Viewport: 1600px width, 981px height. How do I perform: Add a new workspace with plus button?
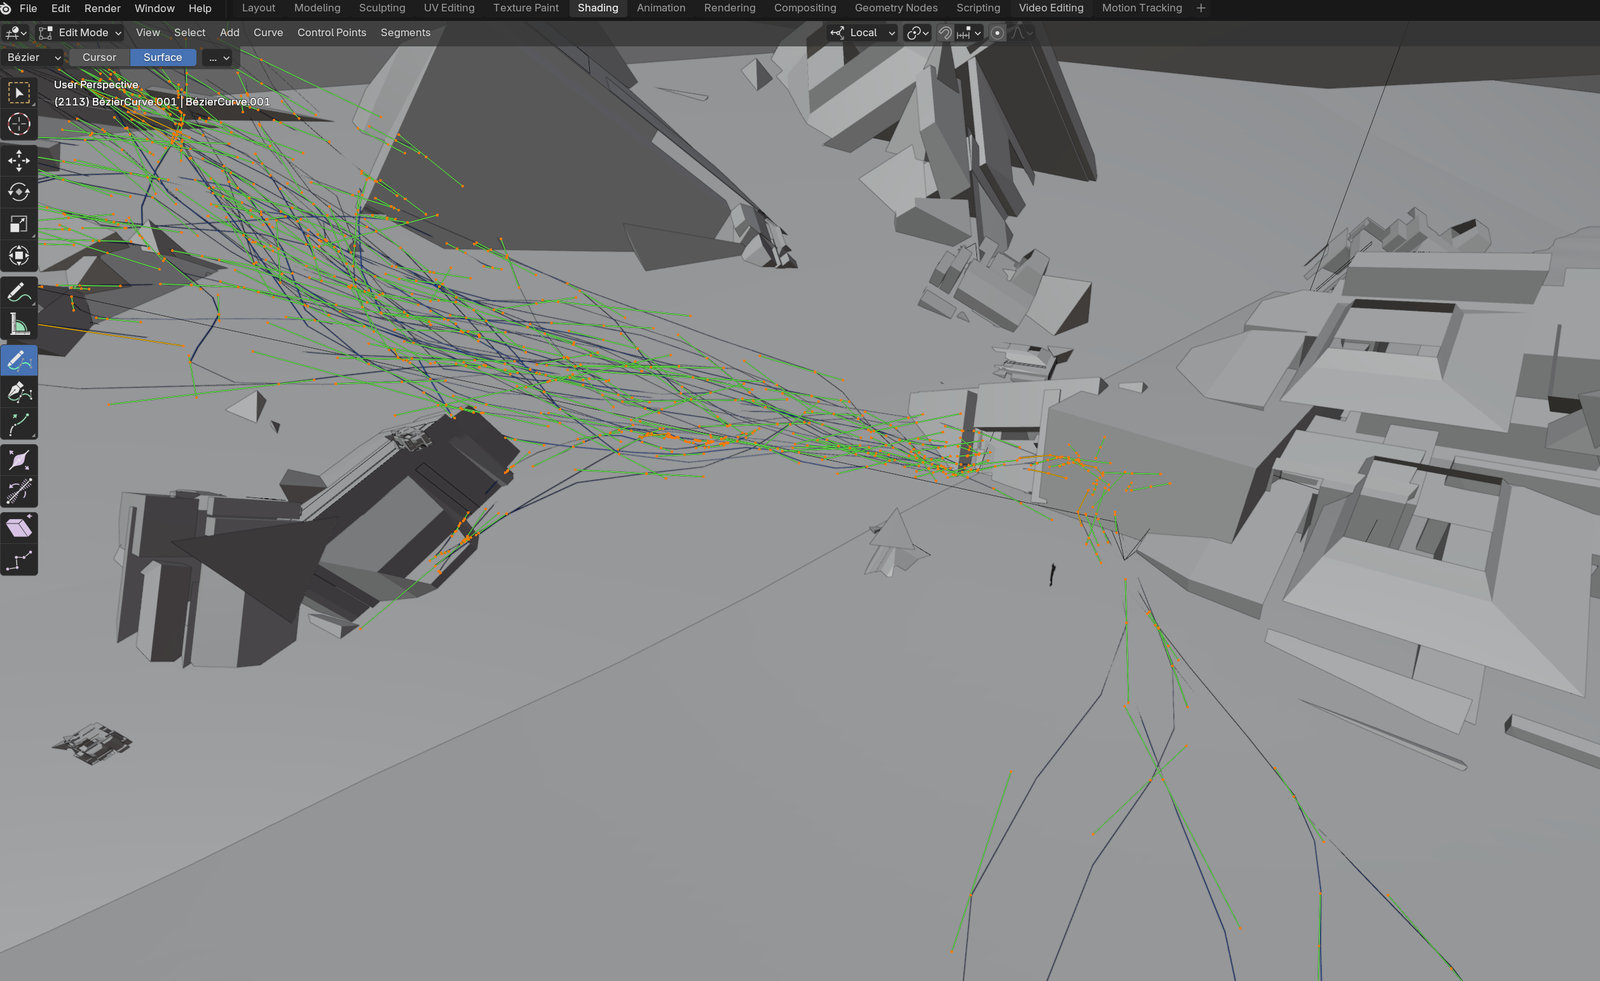(x=1201, y=8)
